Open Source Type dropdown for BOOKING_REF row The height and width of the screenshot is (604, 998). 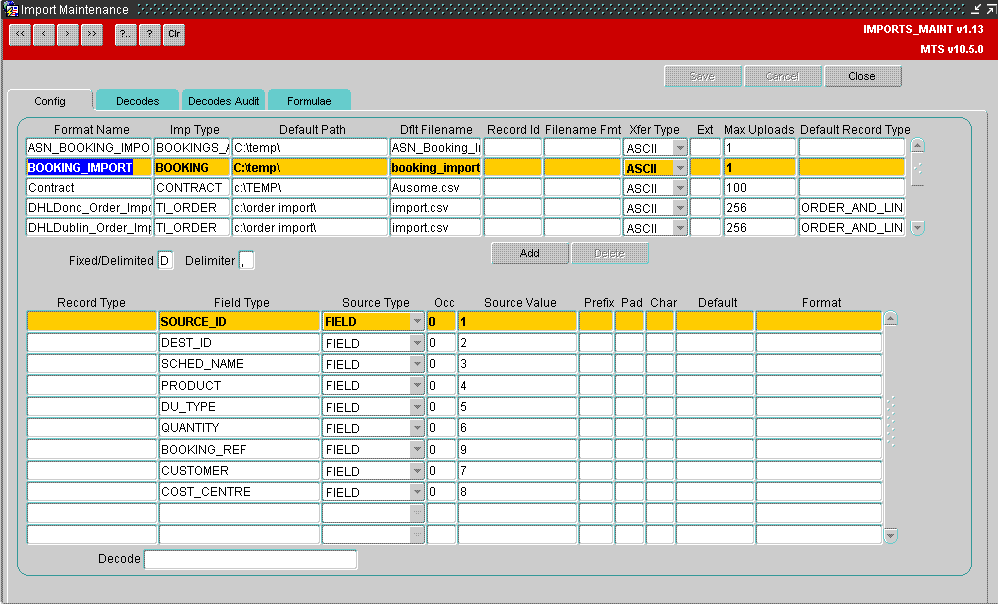click(x=417, y=449)
